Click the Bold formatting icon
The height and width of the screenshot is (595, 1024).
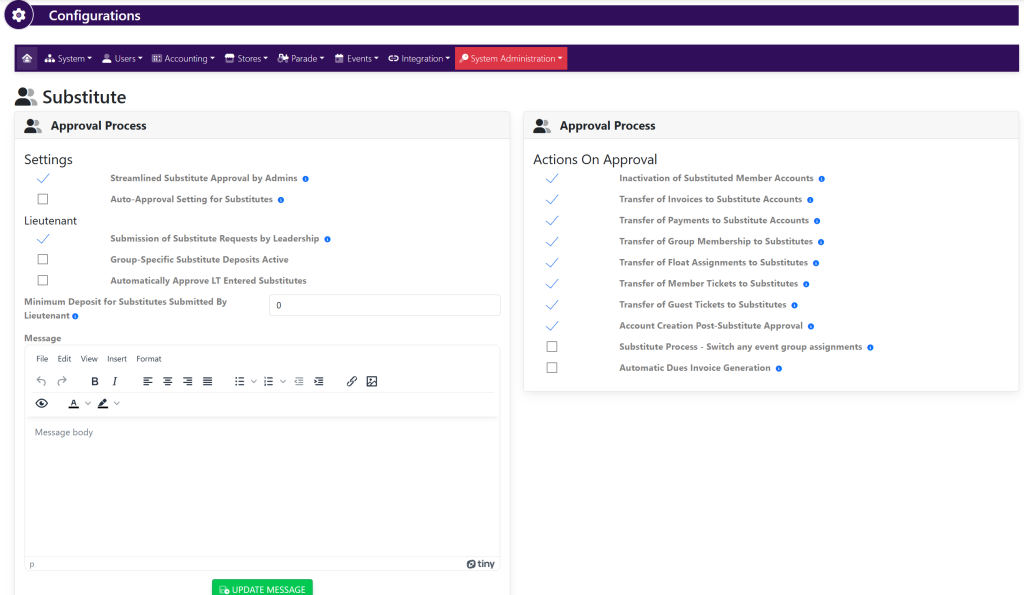coord(95,381)
